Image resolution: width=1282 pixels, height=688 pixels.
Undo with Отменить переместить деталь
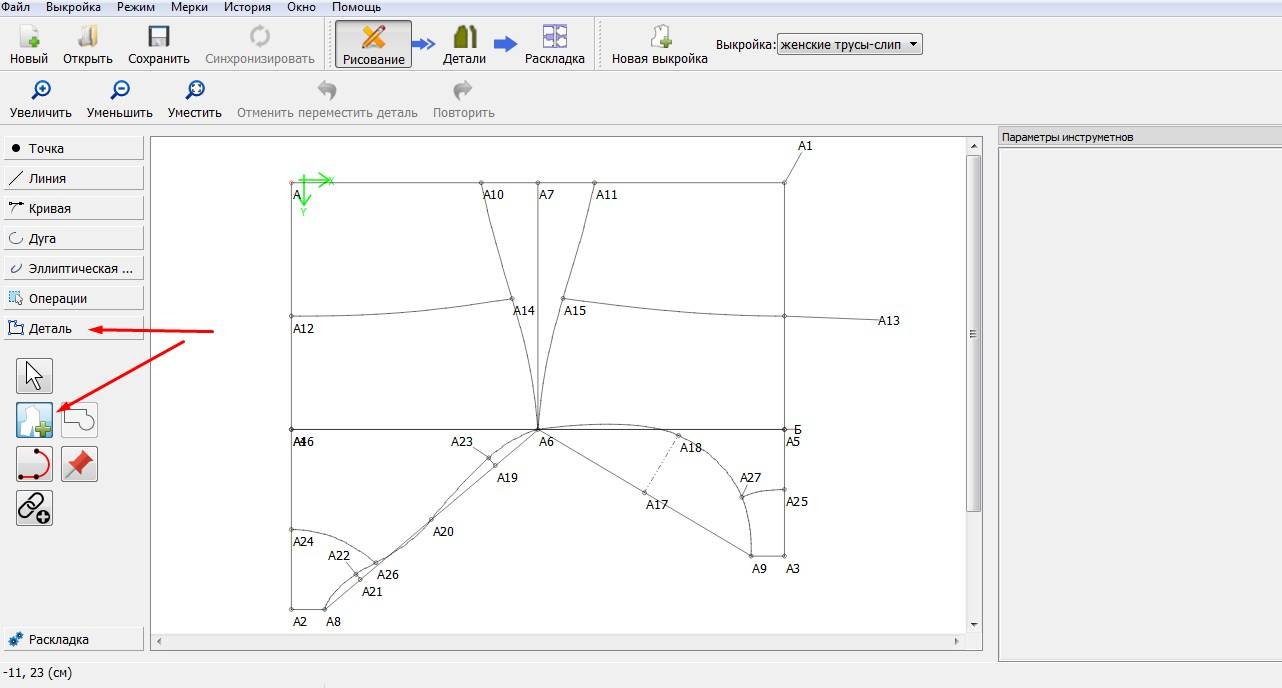pyautogui.click(x=327, y=100)
